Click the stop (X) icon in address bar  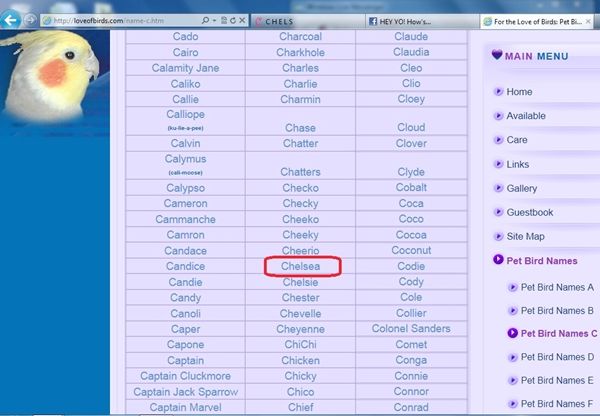tap(243, 20)
